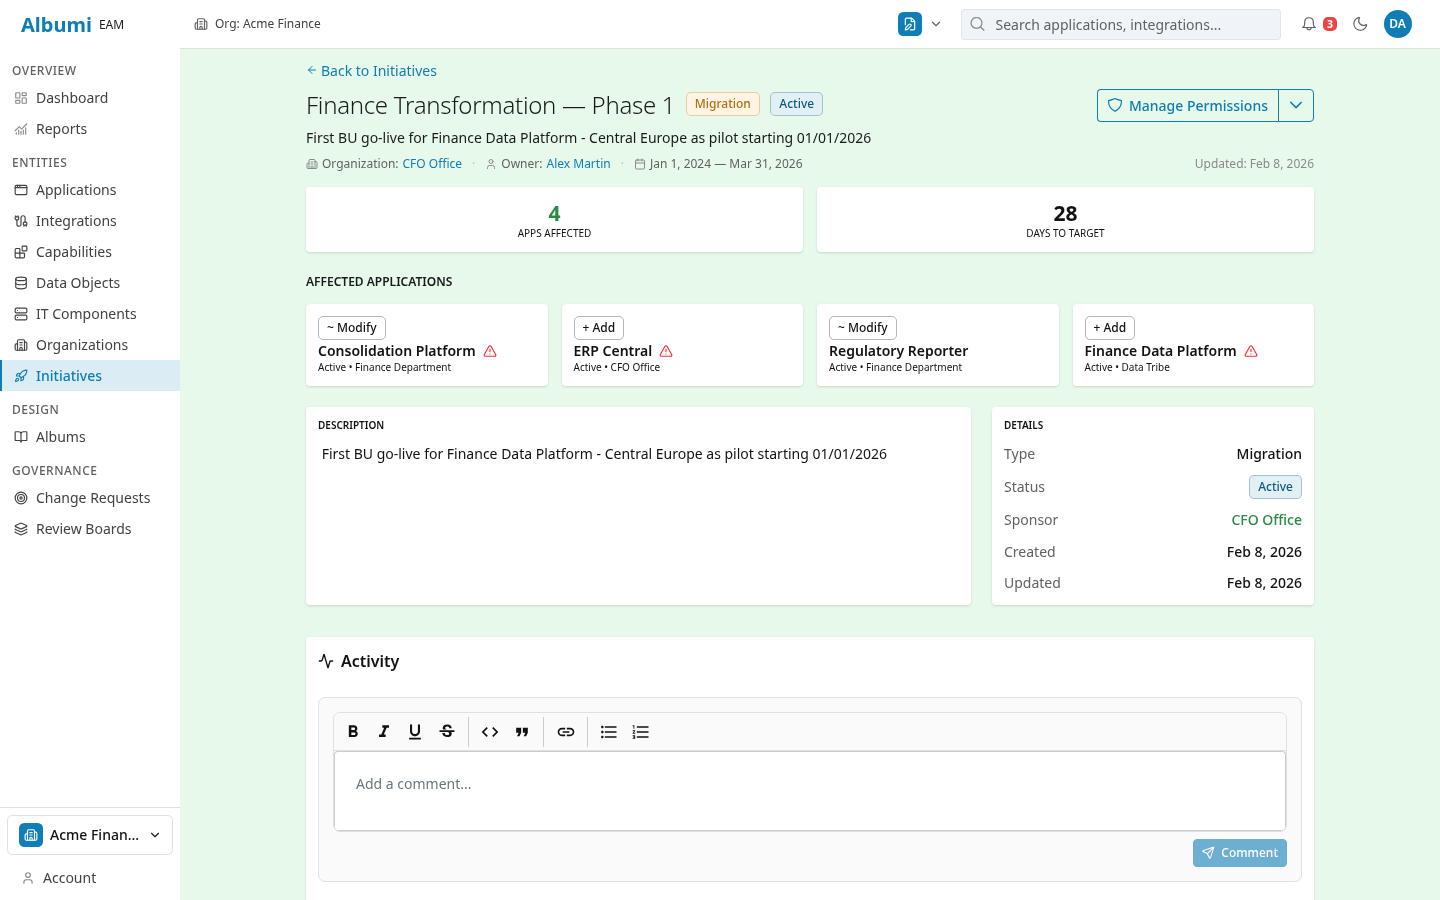Open the notifications bell
This screenshot has height=900, width=1440.
click(1309, 24)
